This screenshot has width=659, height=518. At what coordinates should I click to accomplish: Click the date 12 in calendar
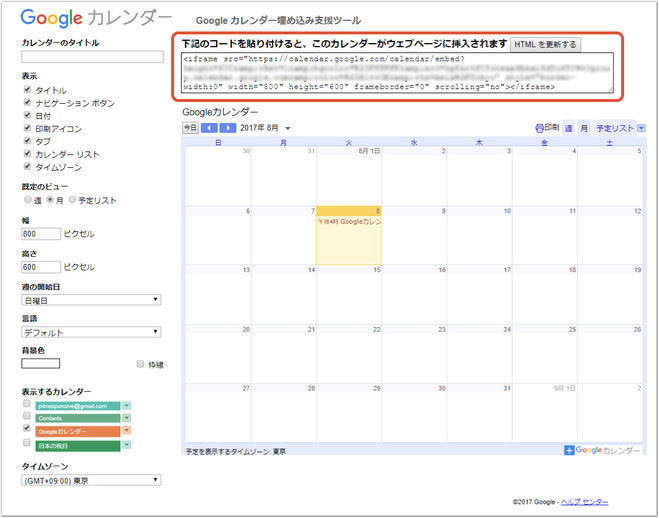tap(638, 211)
